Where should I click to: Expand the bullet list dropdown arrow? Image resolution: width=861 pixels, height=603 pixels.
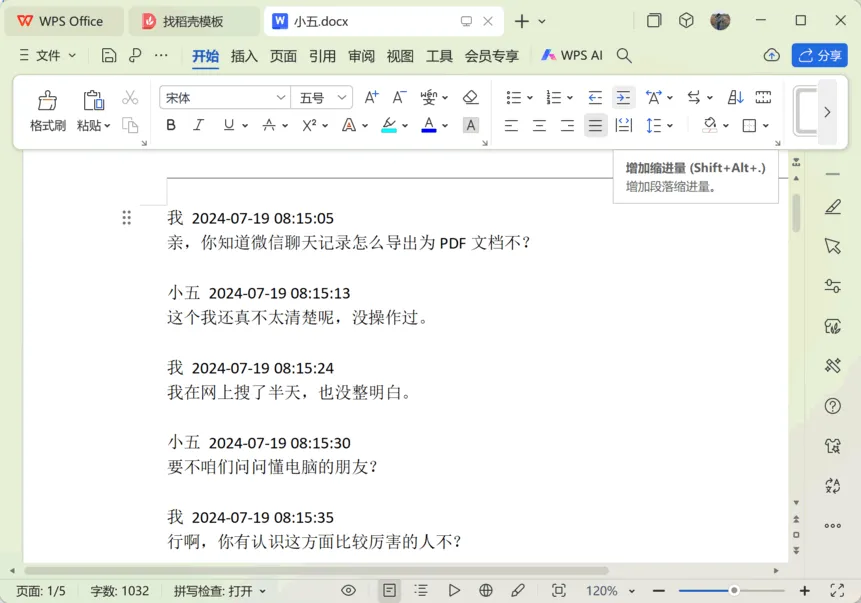point(529,98)
